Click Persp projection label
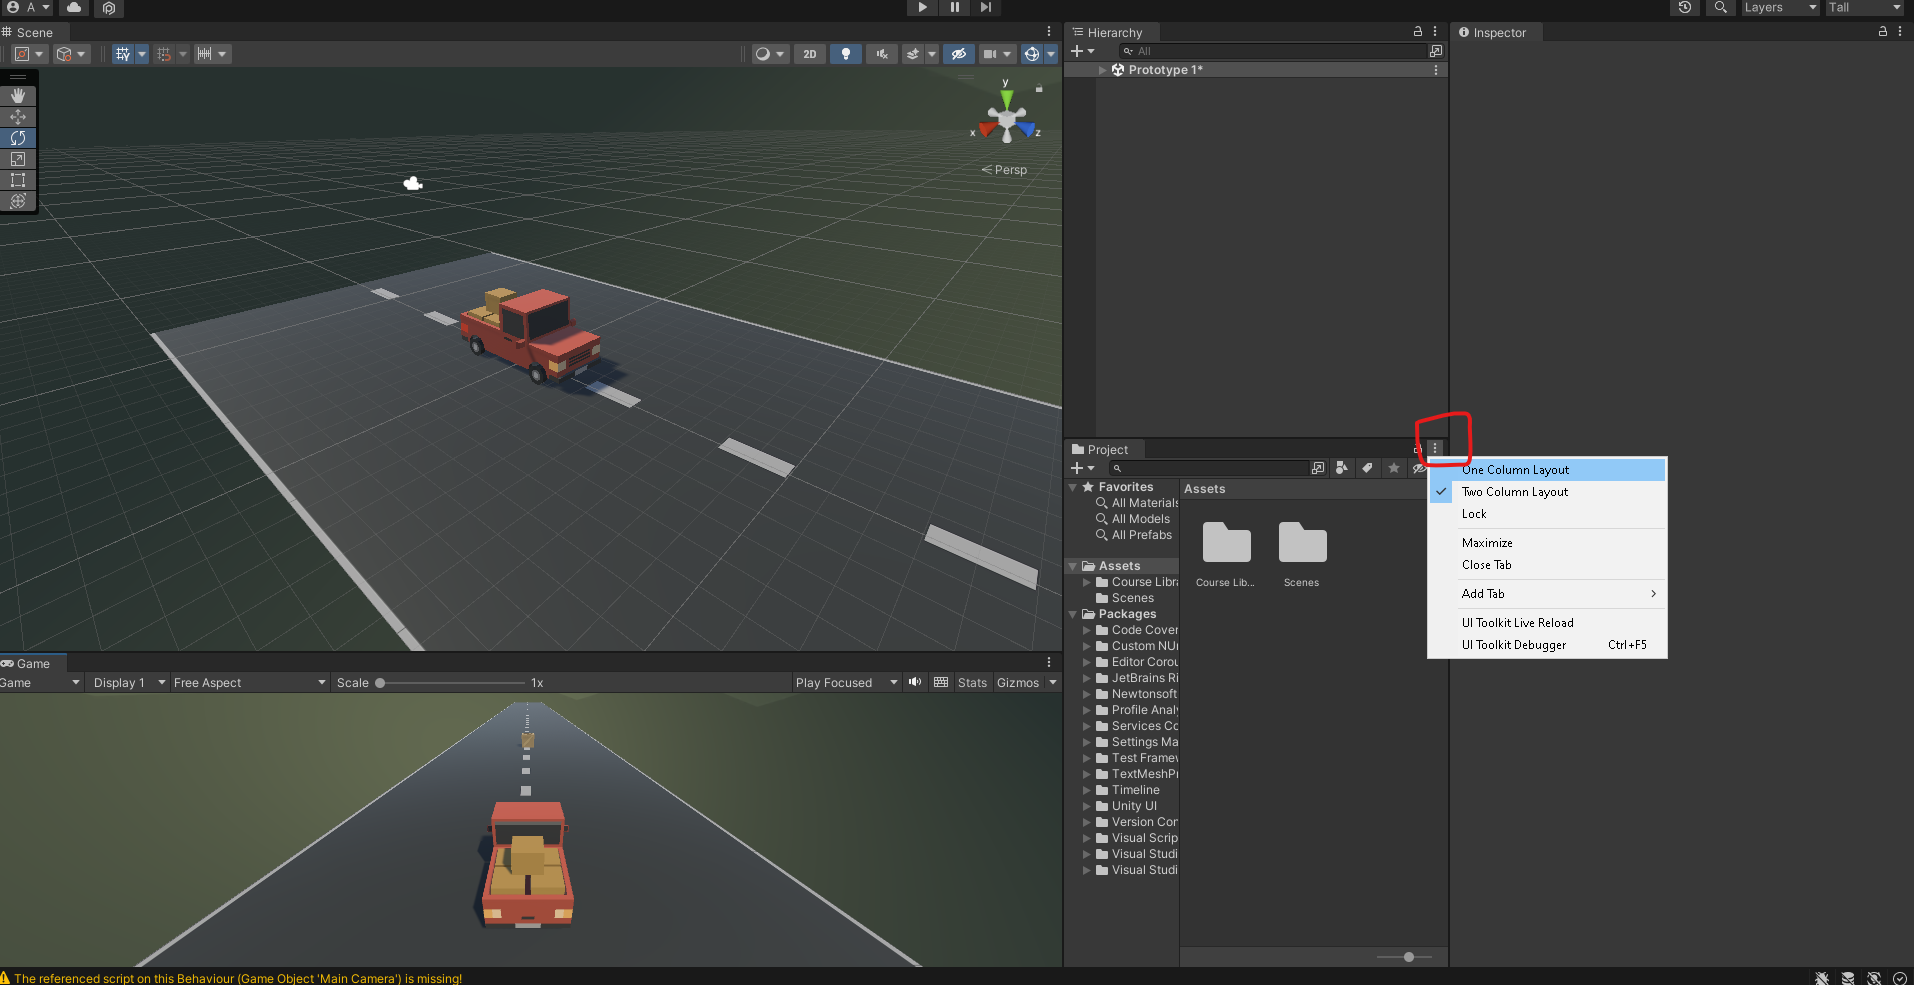This screenshot has width=1914, height=985. [1010, 170]
